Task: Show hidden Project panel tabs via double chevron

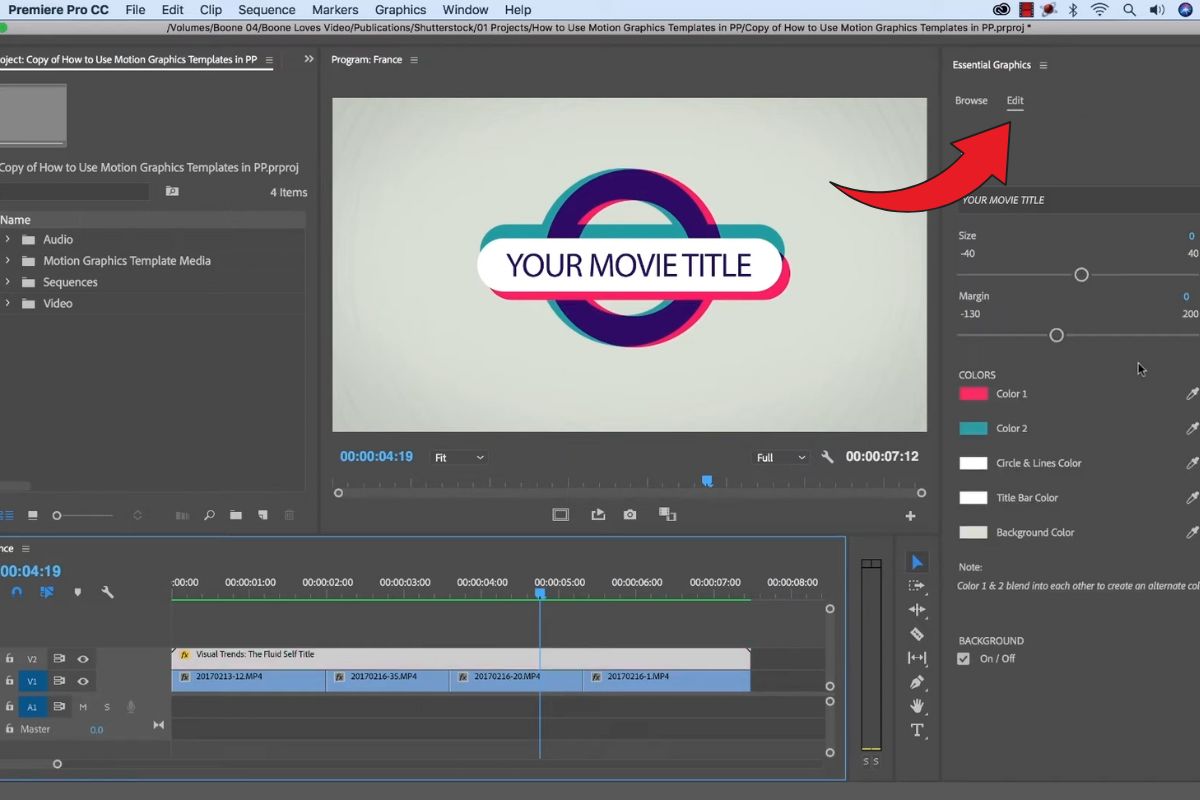Action: [x=309, y=60]
